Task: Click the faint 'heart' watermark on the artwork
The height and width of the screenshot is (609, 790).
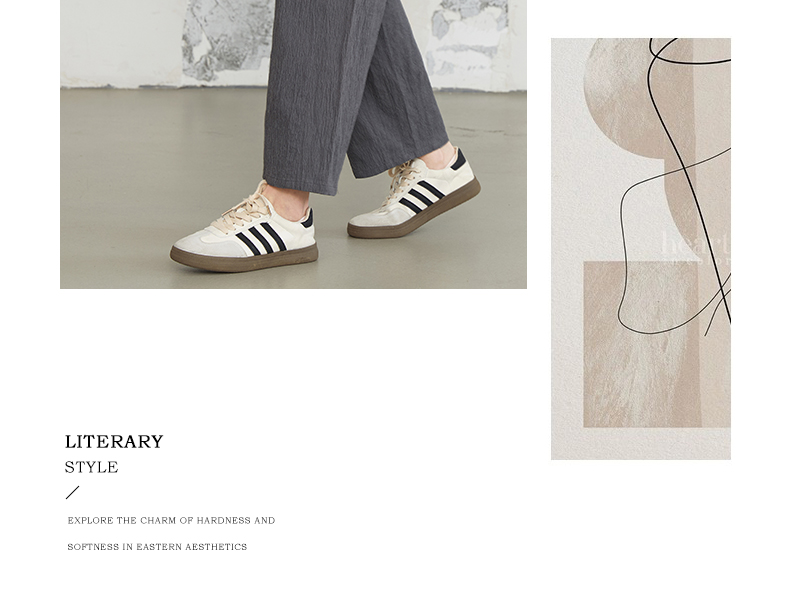Action: [x=695, y=243]
